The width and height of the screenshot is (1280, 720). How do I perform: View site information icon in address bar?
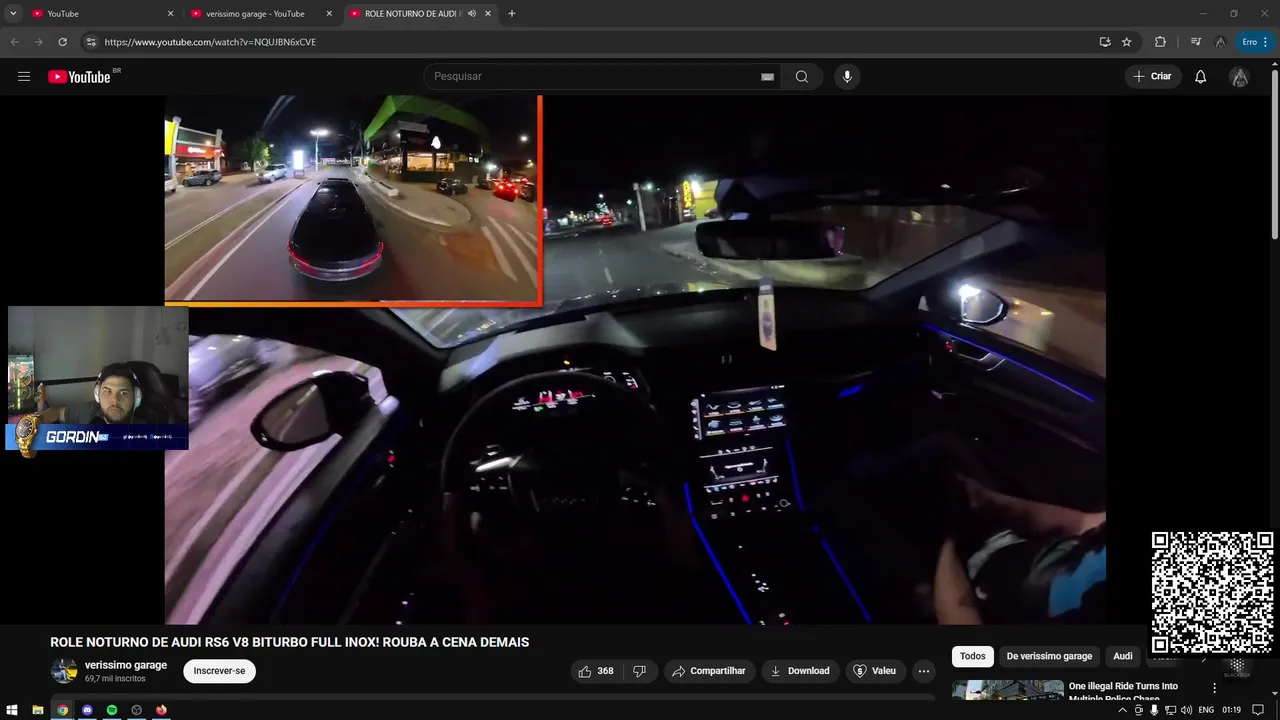click(x=90, y=42)
